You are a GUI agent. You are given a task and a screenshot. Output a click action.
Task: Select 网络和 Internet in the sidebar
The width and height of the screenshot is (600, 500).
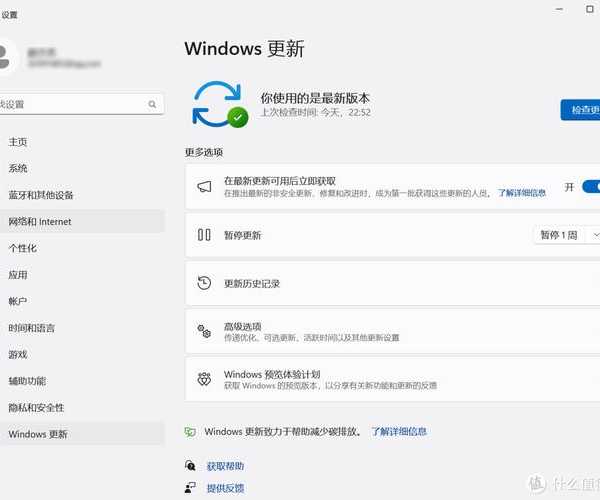pos(82,221)
